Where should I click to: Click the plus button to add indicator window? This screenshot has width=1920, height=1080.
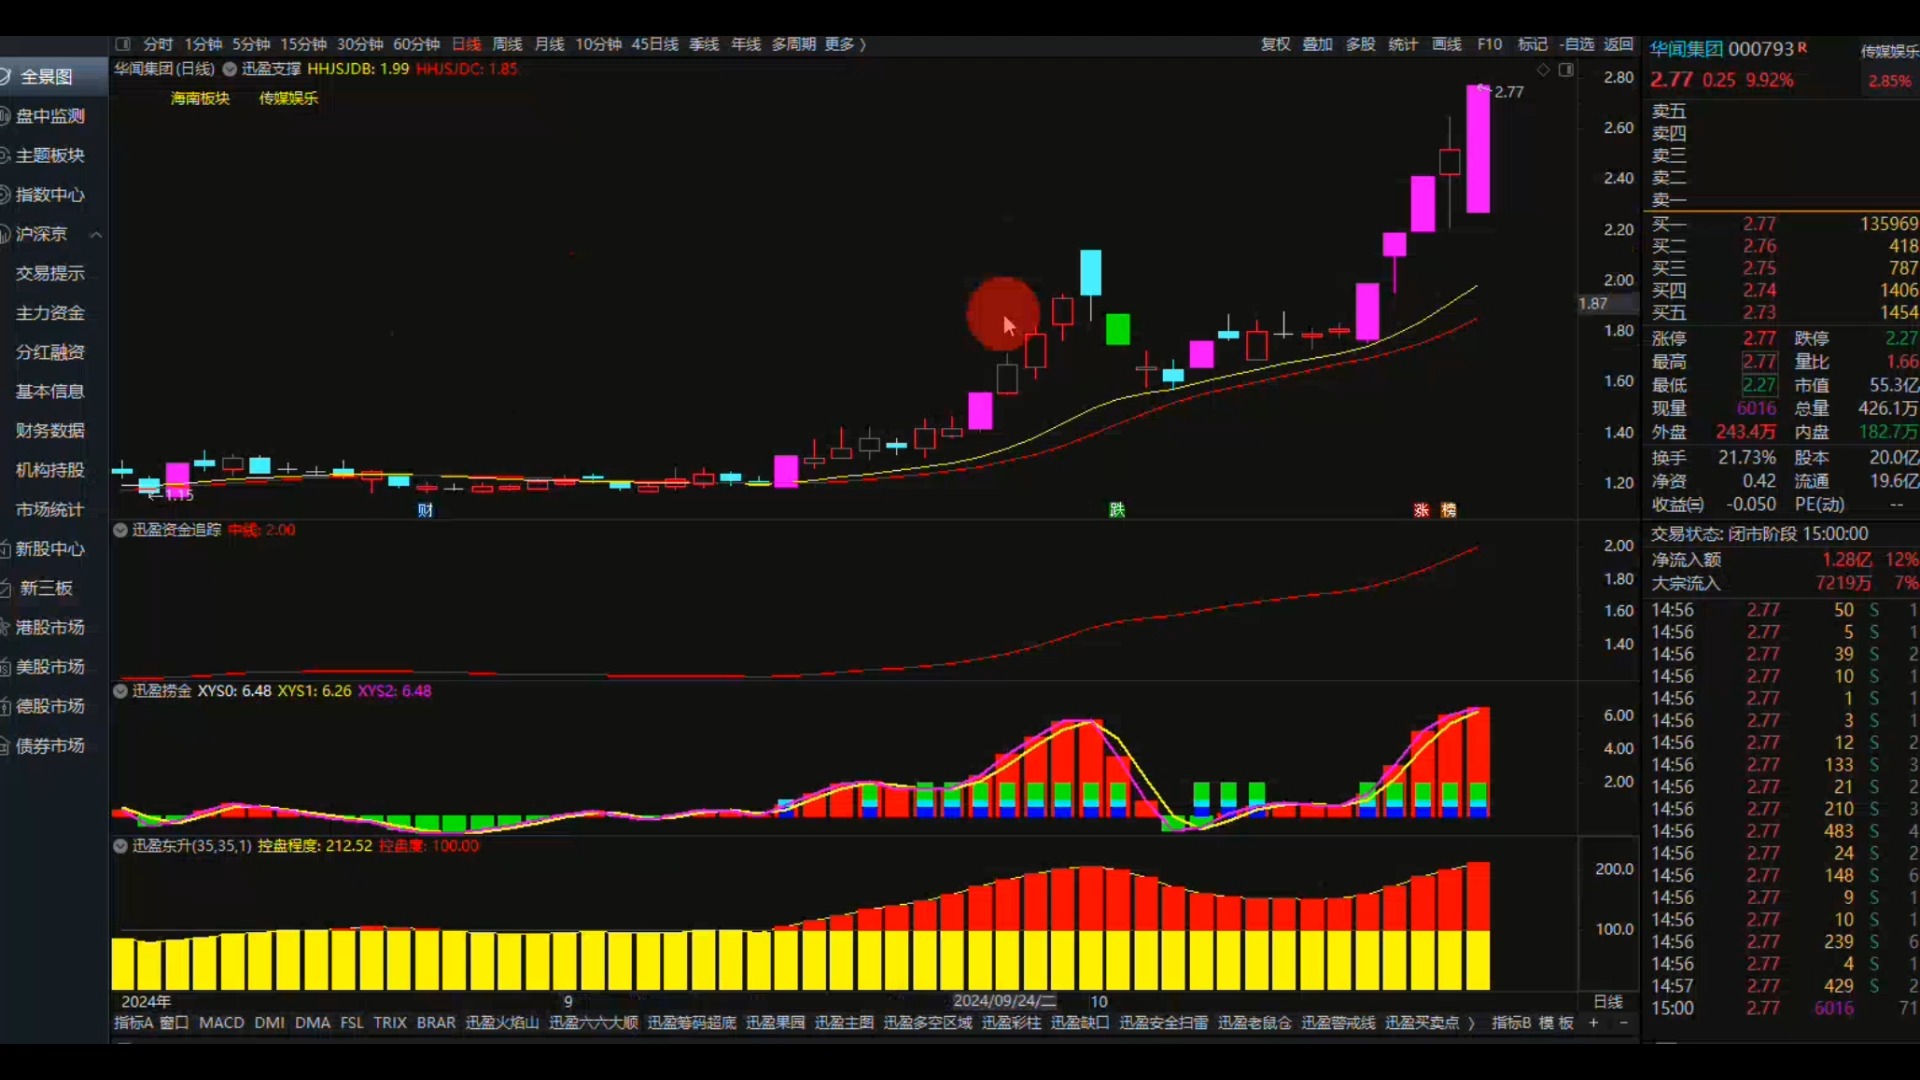(x=1594, y=1023)
